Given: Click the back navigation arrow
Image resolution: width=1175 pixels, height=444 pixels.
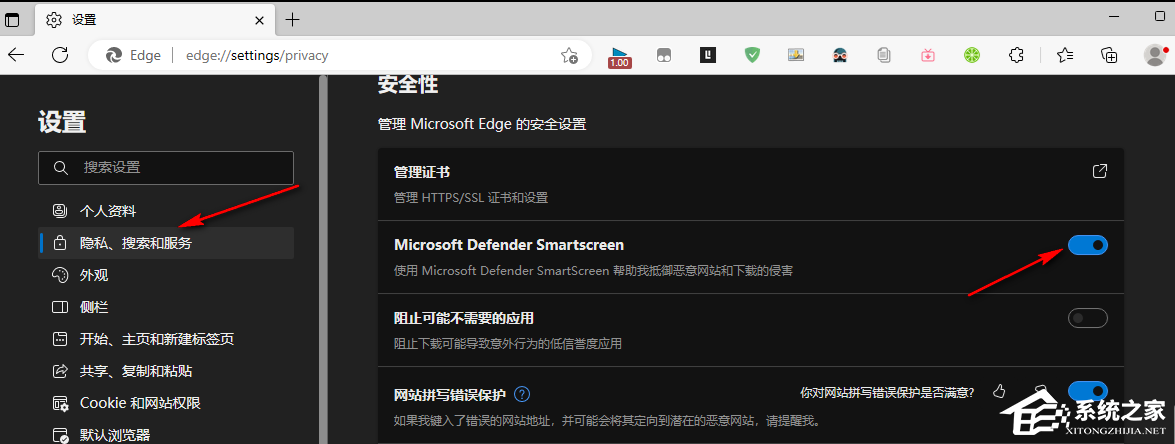Looking at the screenshot, I should pos(17,56).
